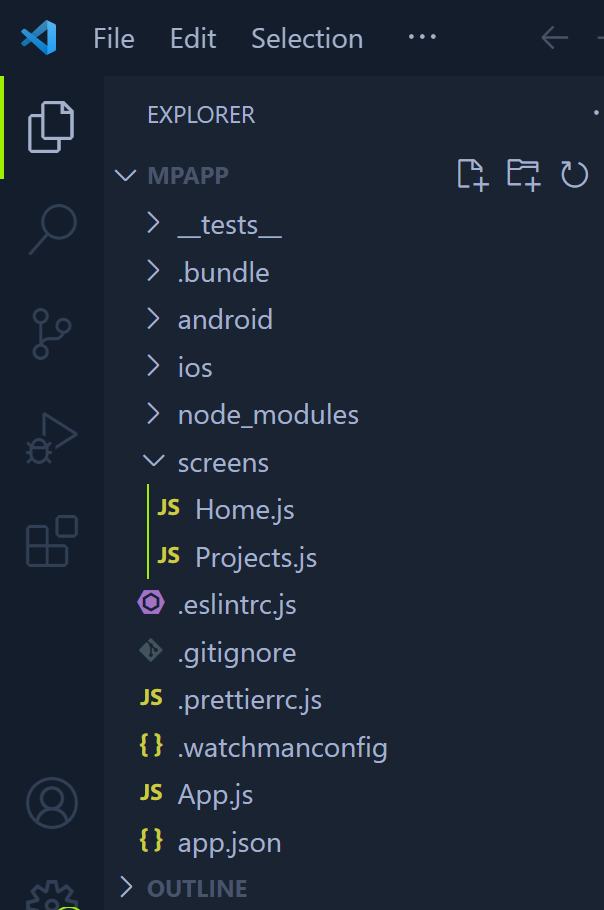This screenshot has width=604, height=910.
Task: Open the Source Control view icon
Action: [51, 333]
